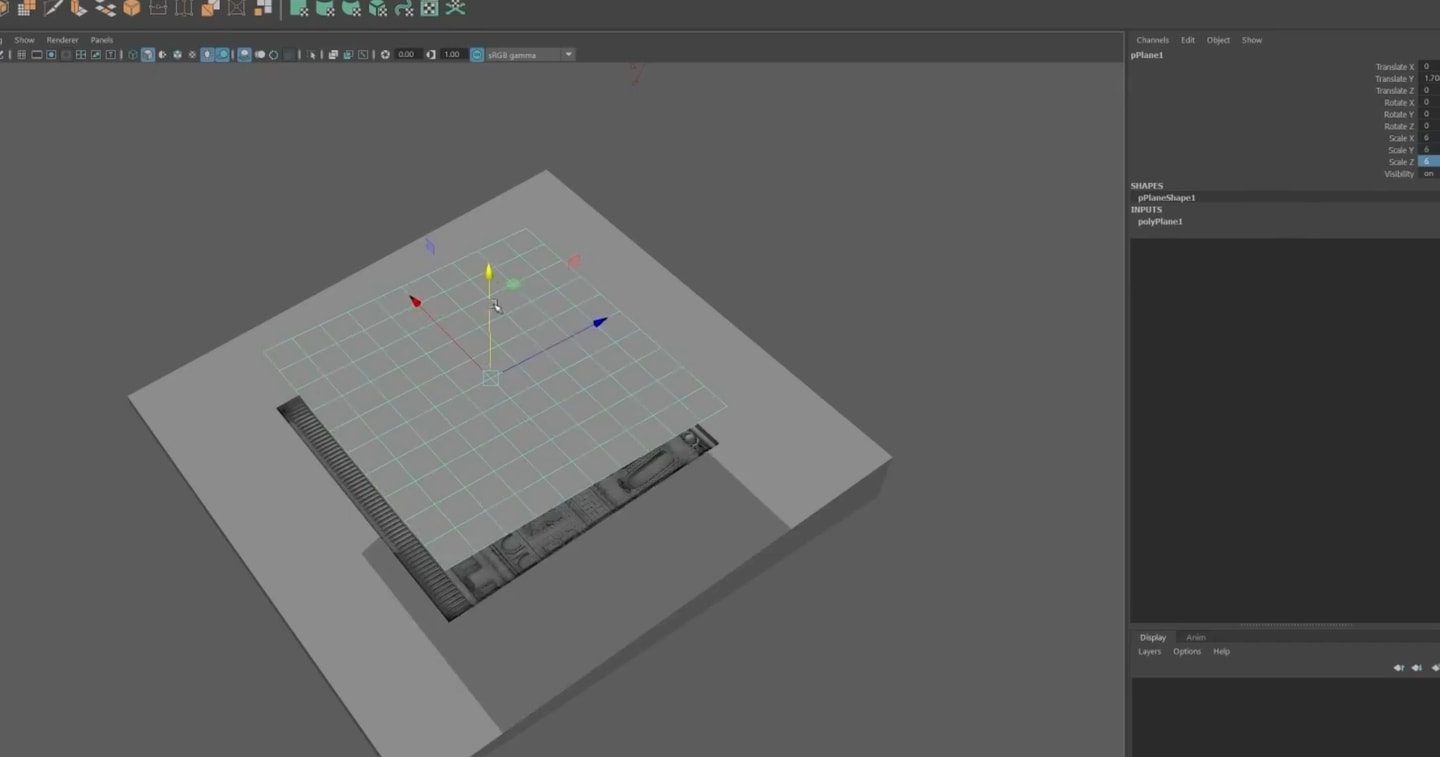
Task: Expand the polyPlane1 input node
Action: click(x=1160, y=221)
